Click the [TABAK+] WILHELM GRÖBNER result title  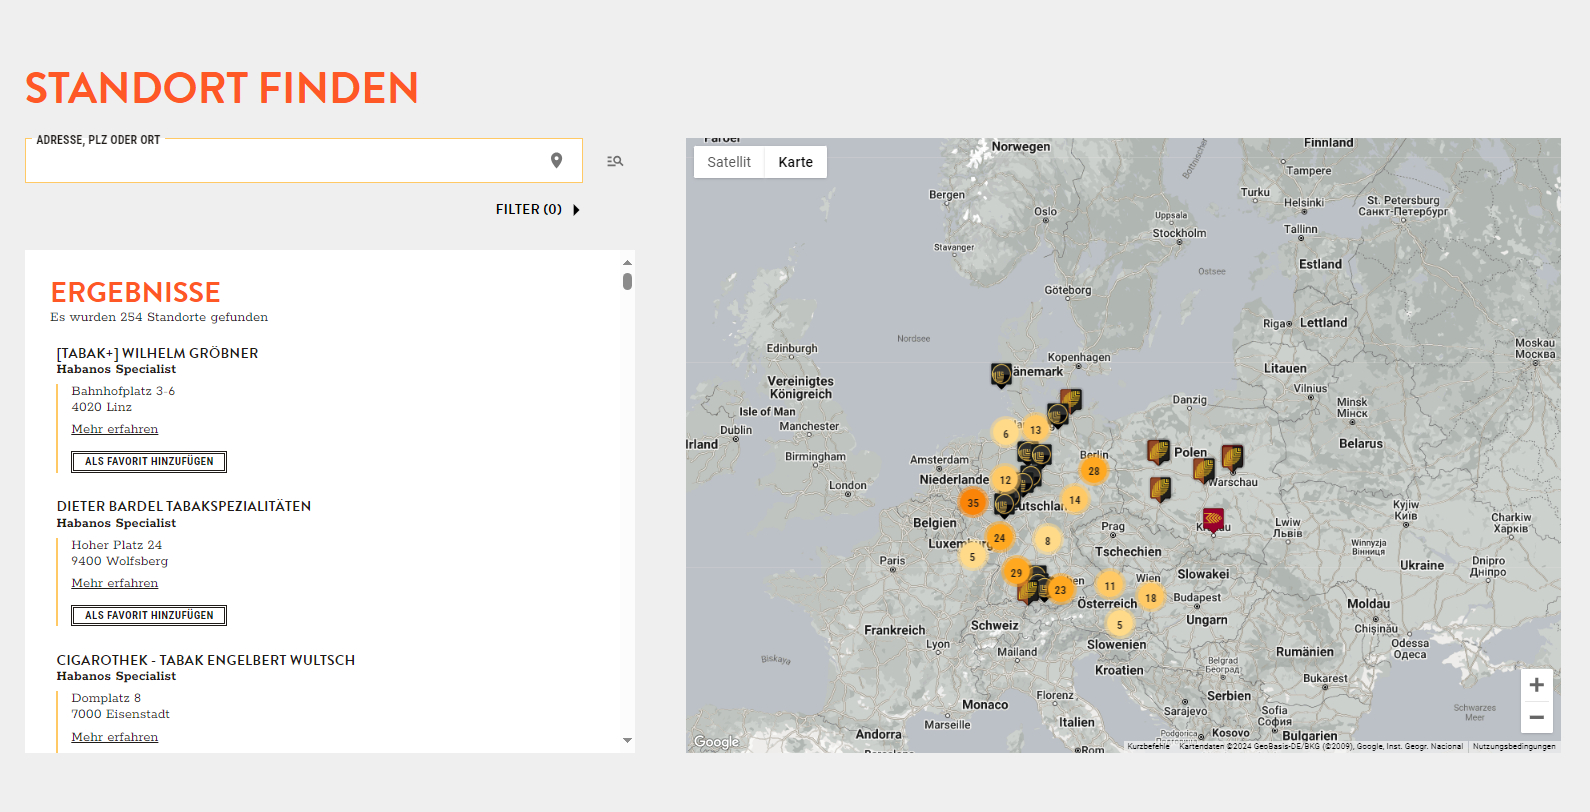pos(157,353)
